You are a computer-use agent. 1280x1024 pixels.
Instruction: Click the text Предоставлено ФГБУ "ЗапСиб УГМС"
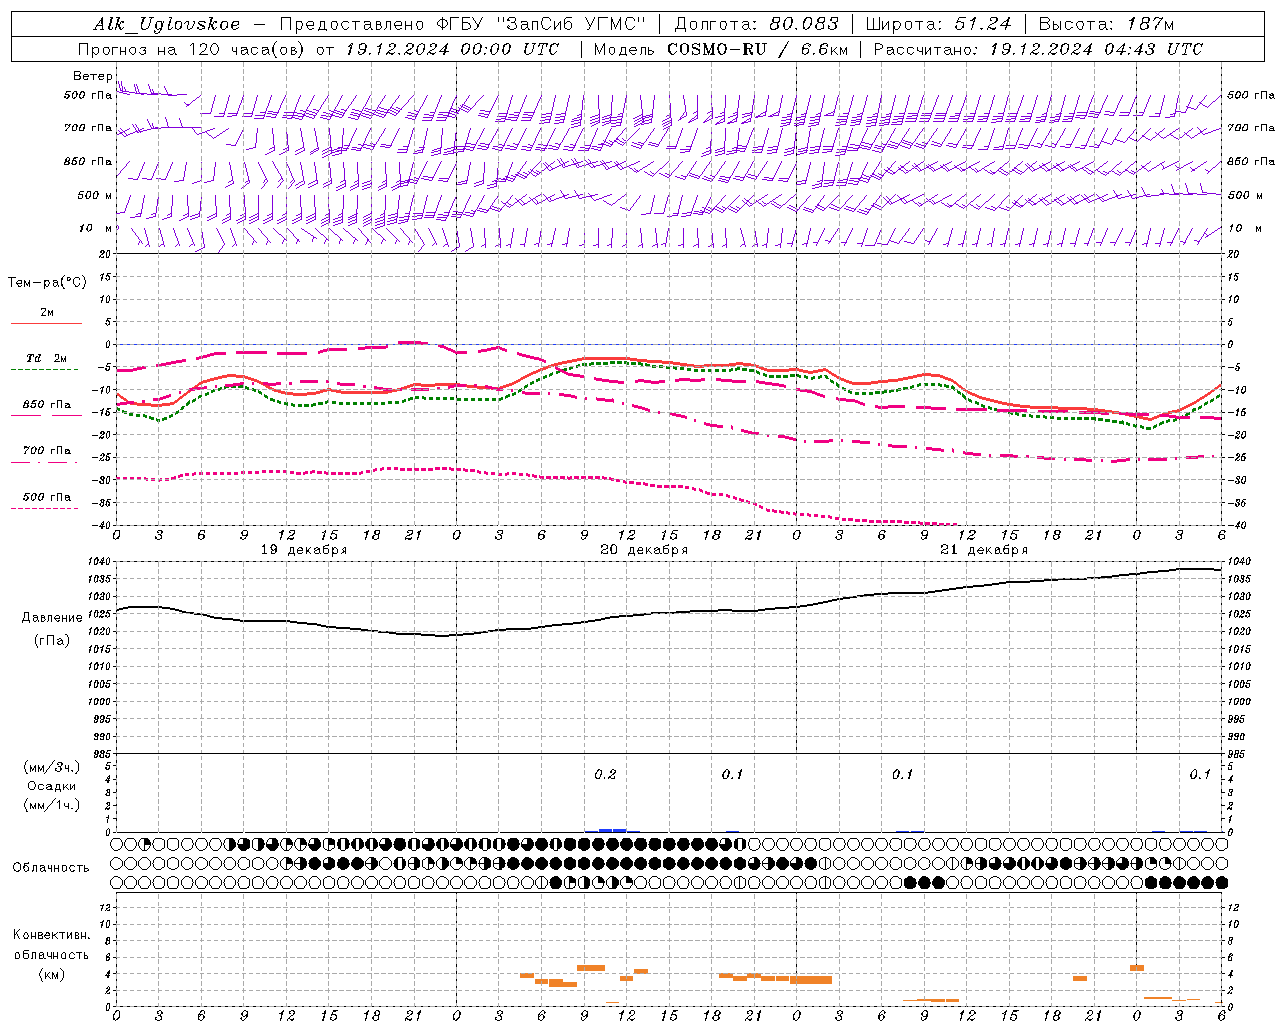(463, 24)
